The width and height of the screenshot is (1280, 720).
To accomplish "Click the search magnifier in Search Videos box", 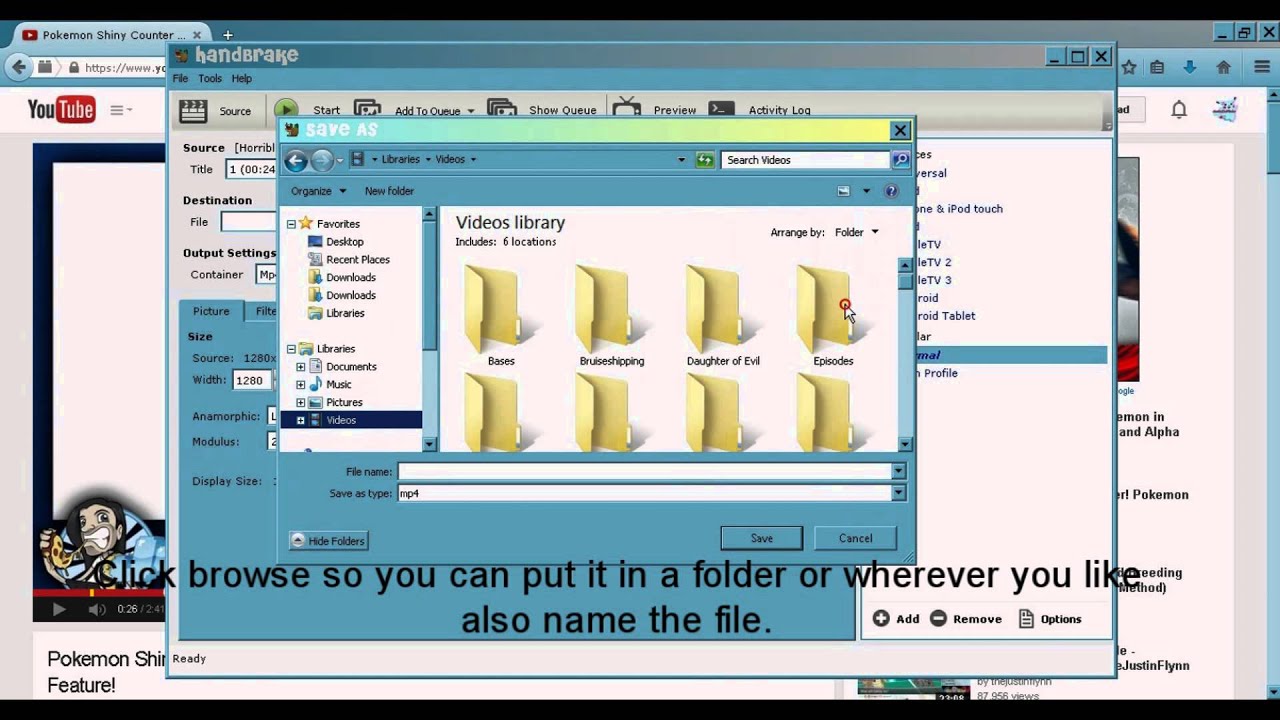I will (x=901, y=160).
